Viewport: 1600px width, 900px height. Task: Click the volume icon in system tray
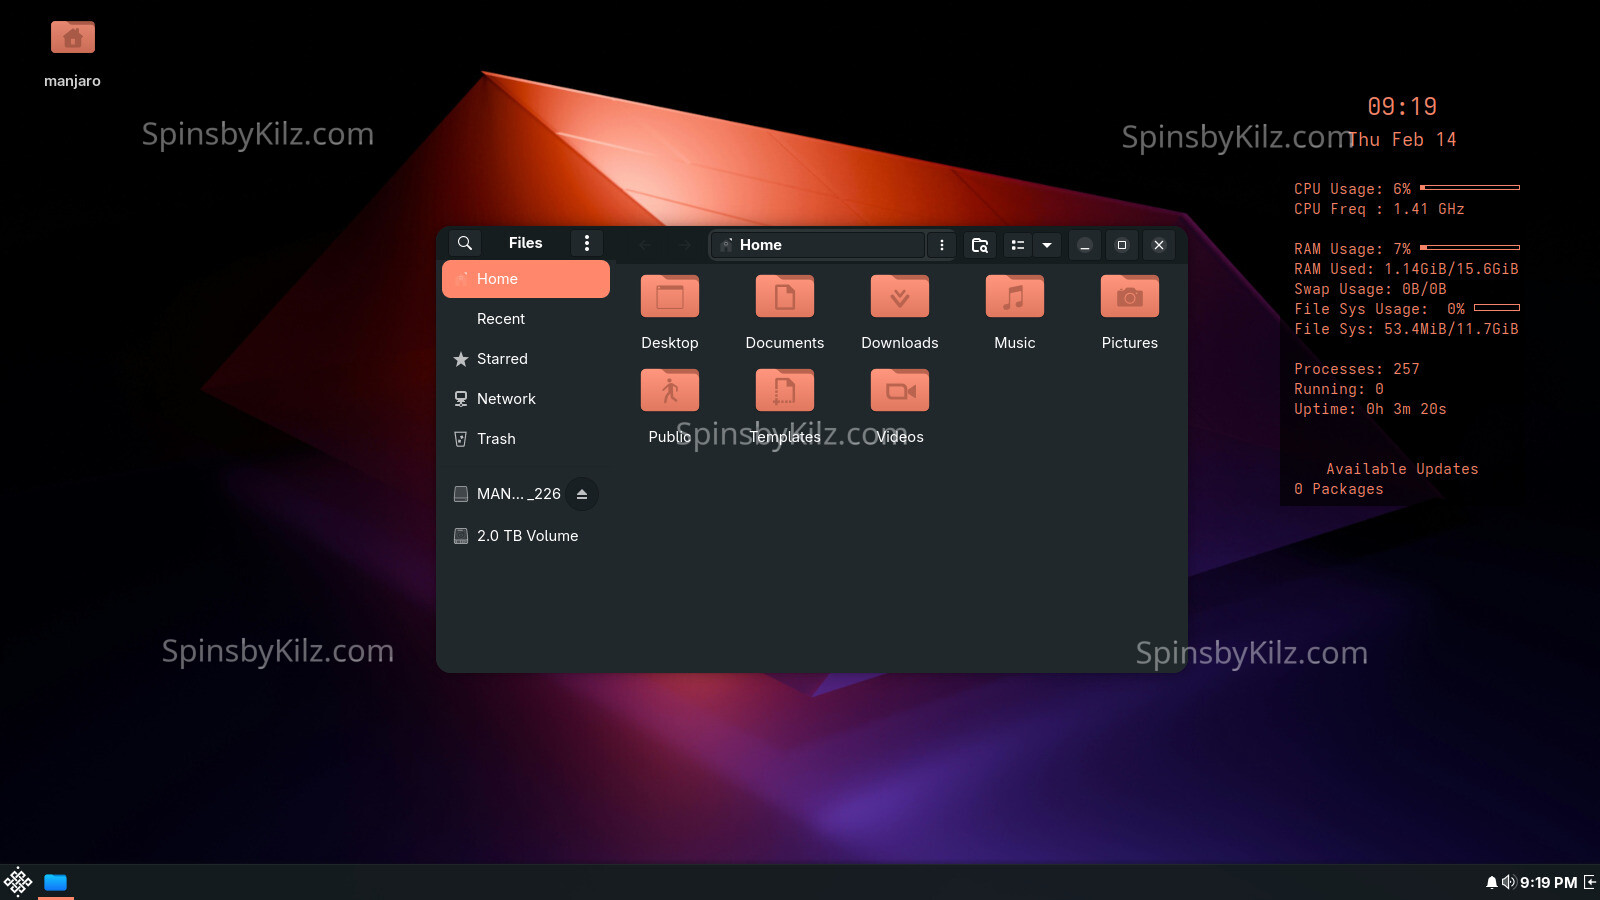[1508, 882]
